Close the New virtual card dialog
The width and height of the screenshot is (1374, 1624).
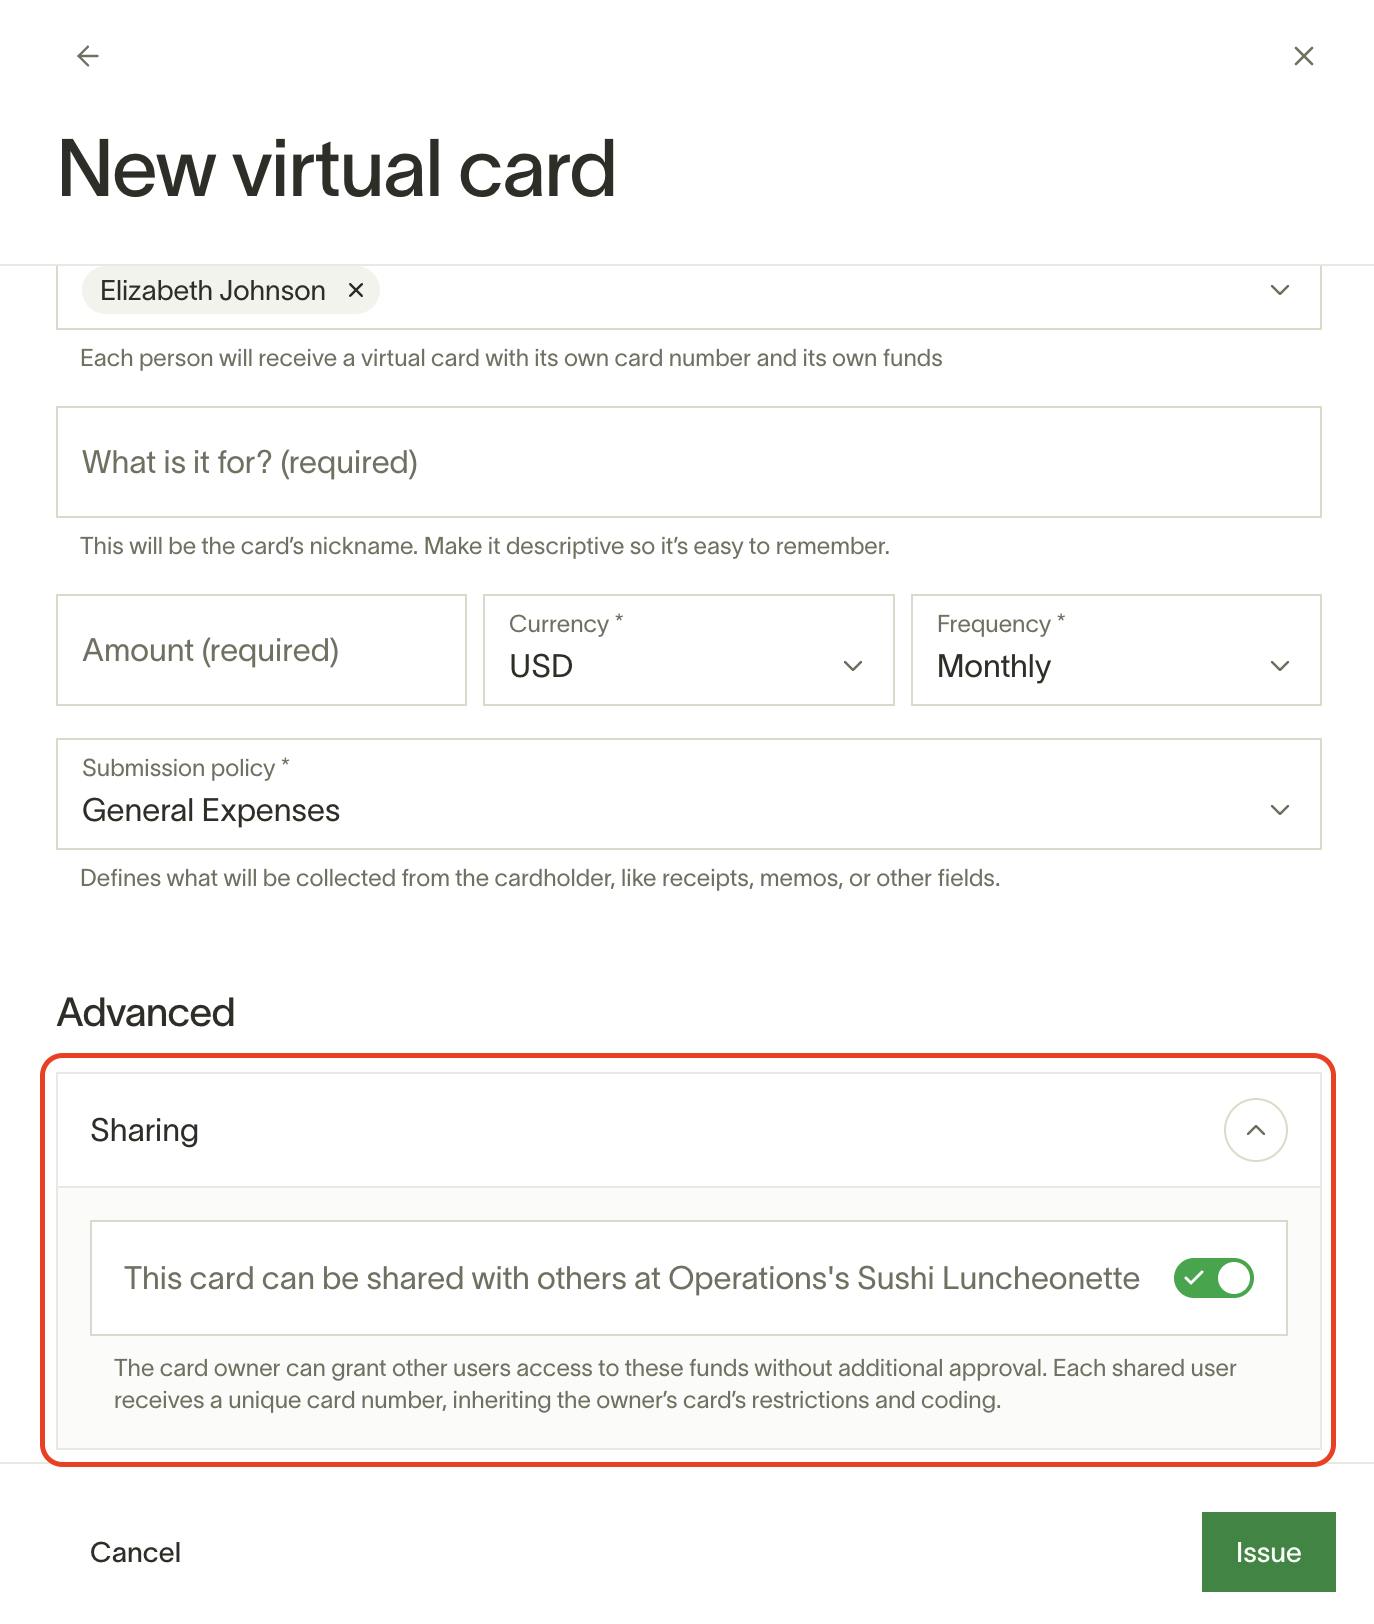1303,56
